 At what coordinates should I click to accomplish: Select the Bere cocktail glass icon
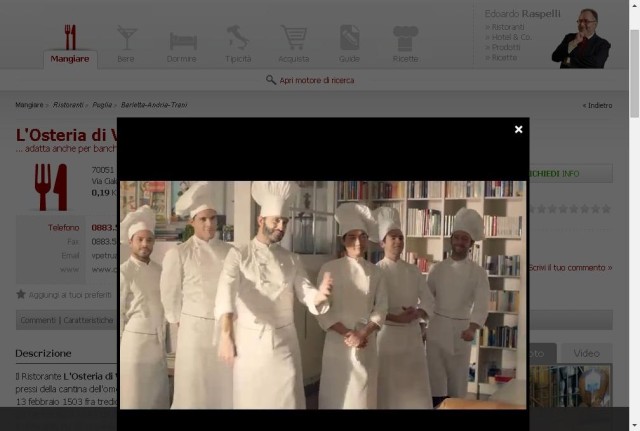click(x=127, y=38)
